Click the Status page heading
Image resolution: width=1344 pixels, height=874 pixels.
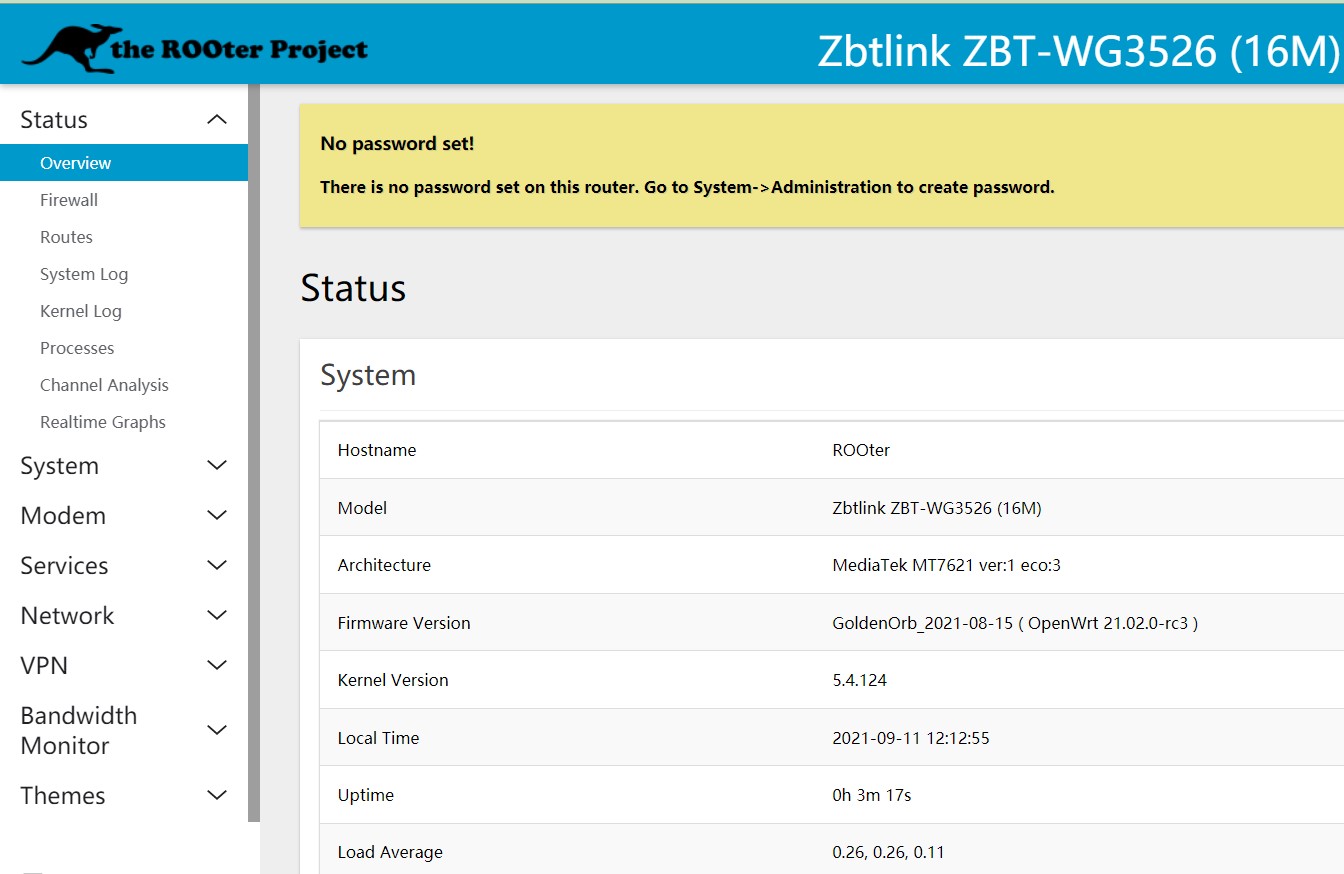pyautogui.click(x=353, y=288)
